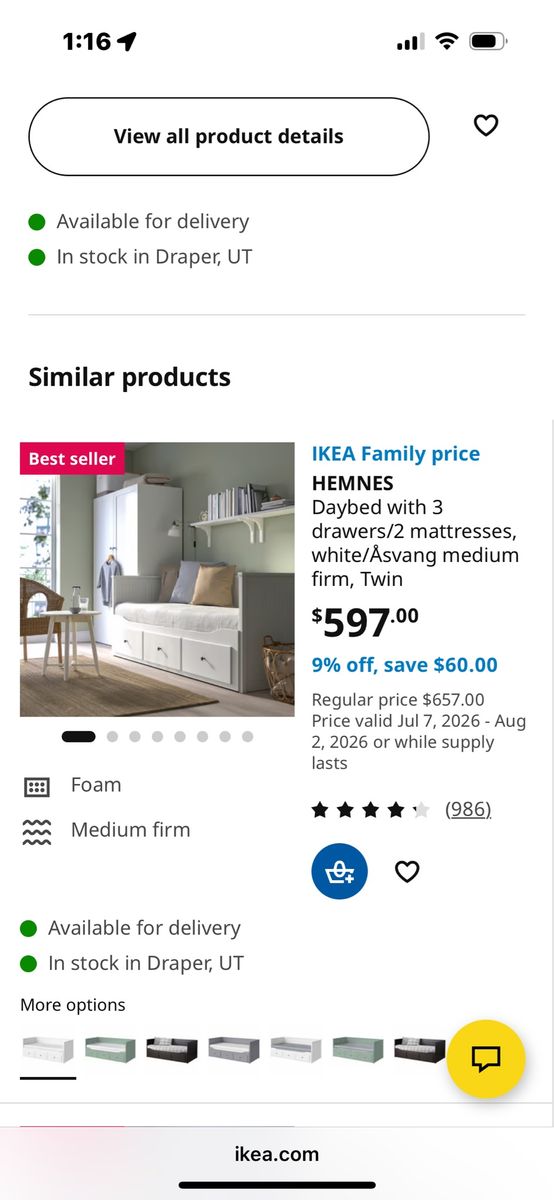This screenshot has height=1200, width=554.
Task: Tap the ikea.com address bar
Action: coord(277,1154)
